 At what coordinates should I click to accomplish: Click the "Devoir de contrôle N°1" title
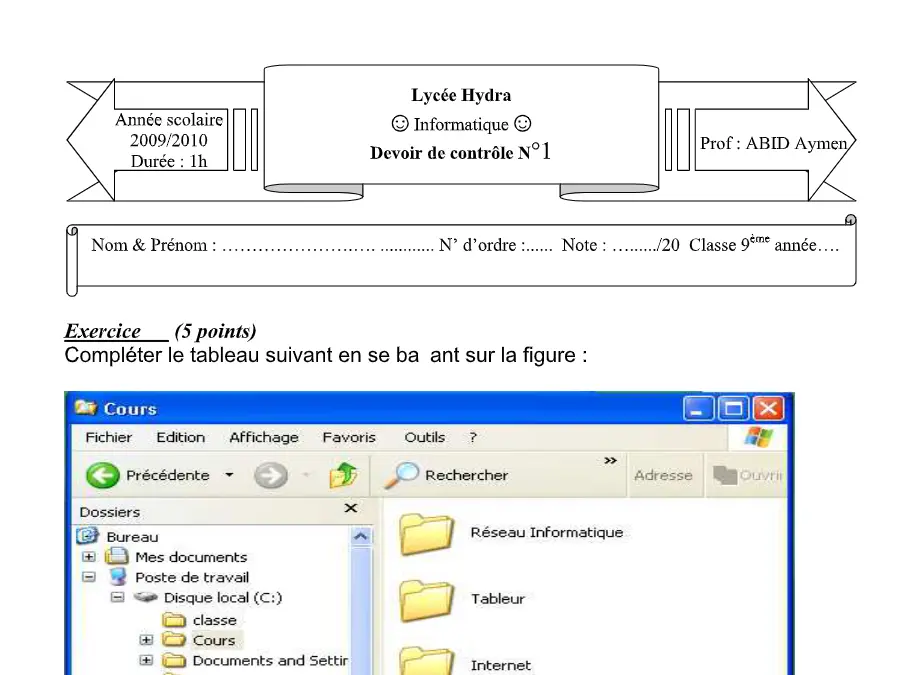tap(460, 152)
